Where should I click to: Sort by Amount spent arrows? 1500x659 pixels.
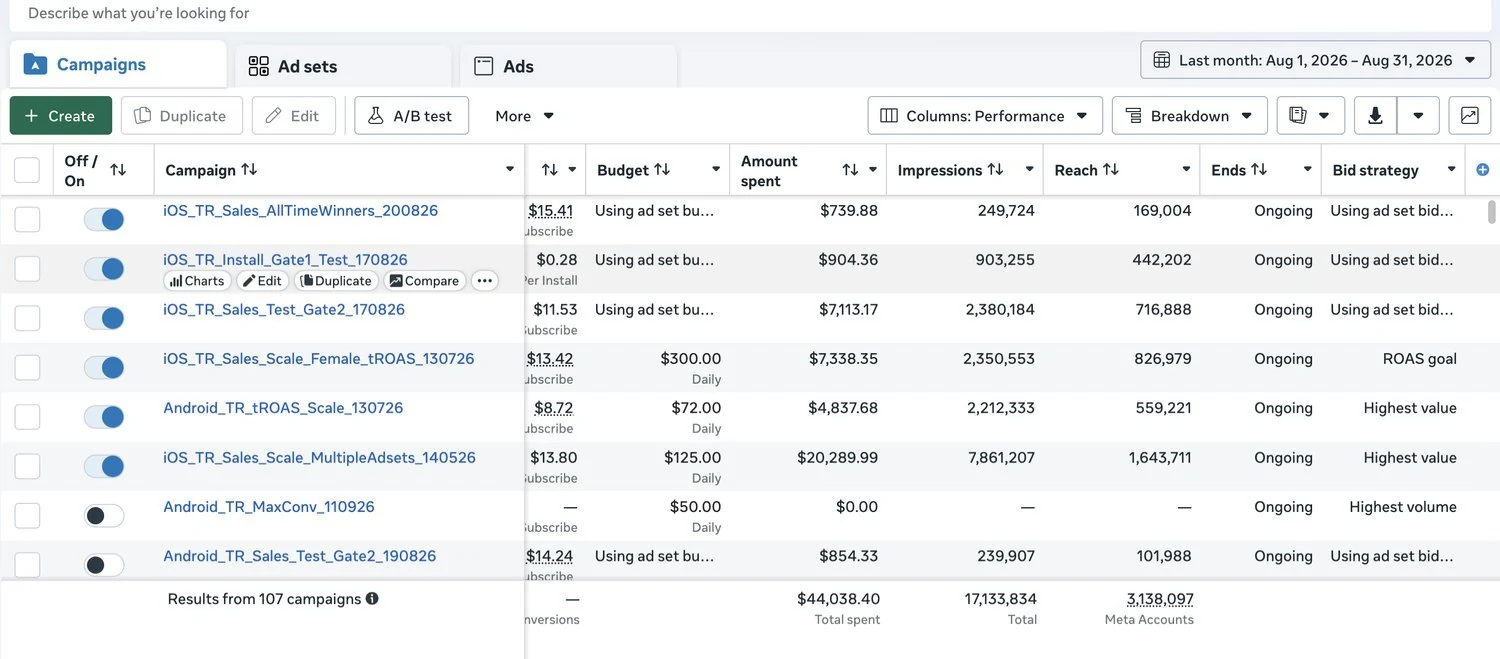(x=850, y=170)
